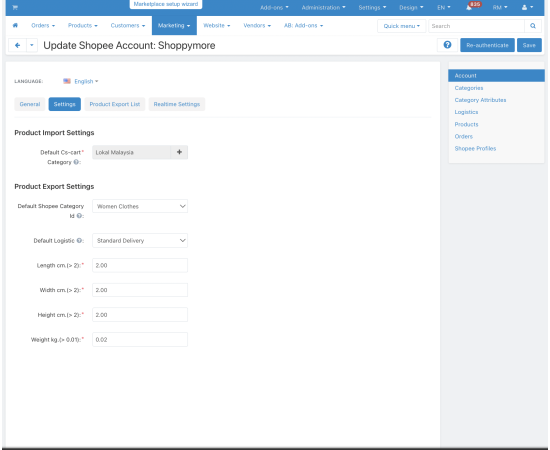Switch to the Realtime Settings tab

click(x=177, y=104)
